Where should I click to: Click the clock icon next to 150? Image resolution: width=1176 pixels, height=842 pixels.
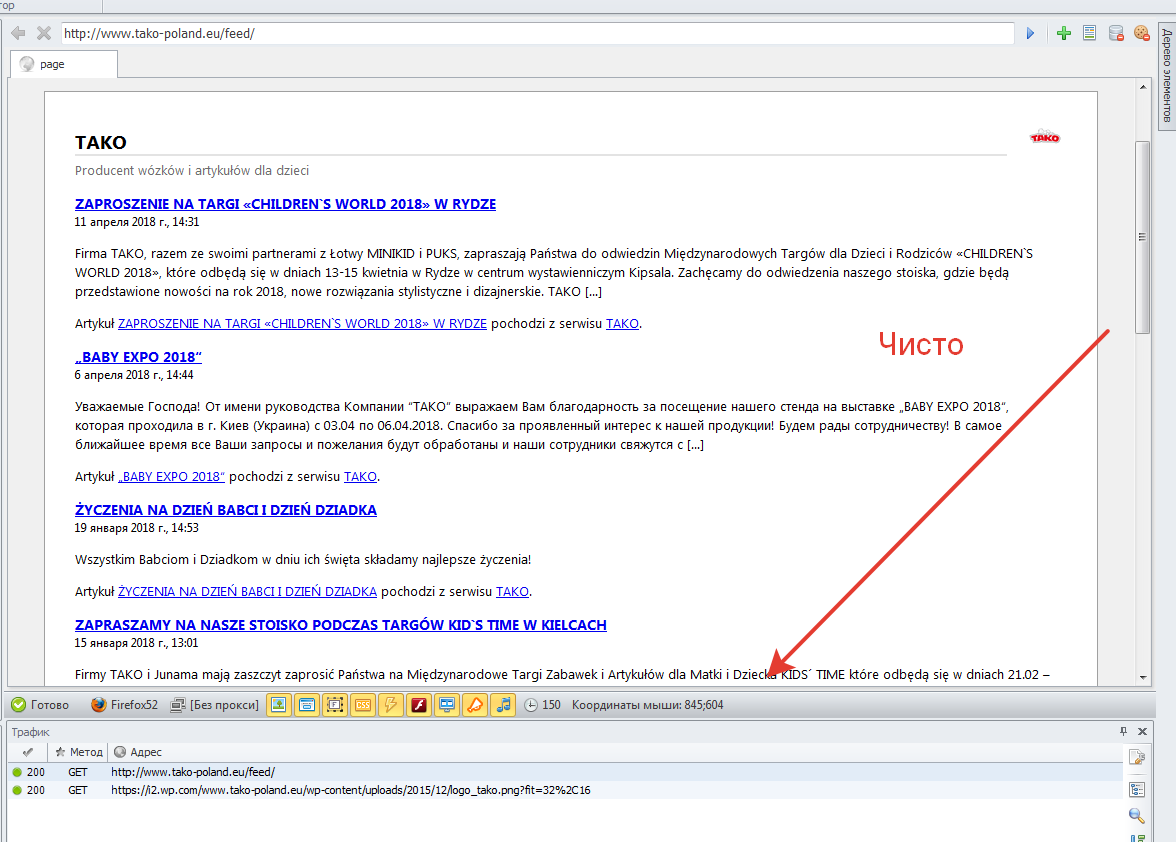(x=530, y=705)
